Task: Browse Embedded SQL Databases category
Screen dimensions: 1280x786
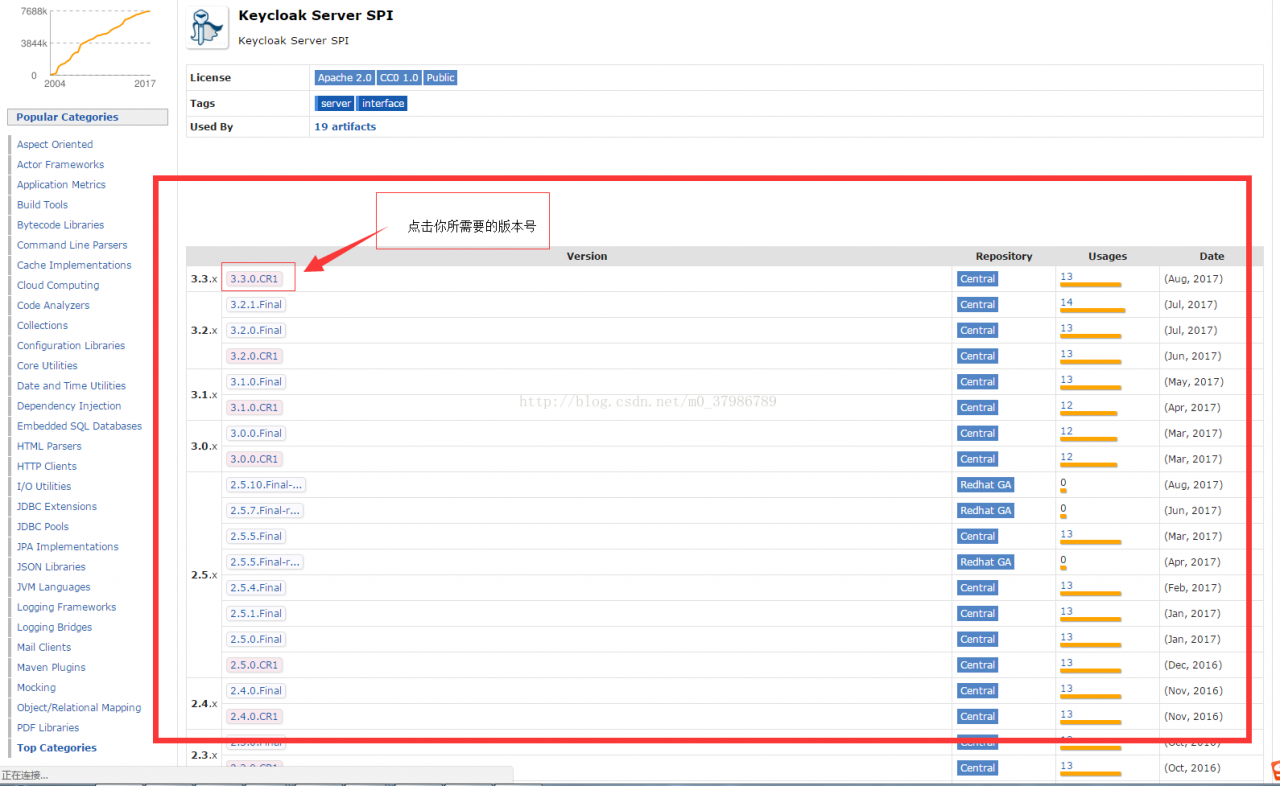Action: (79, 426)
